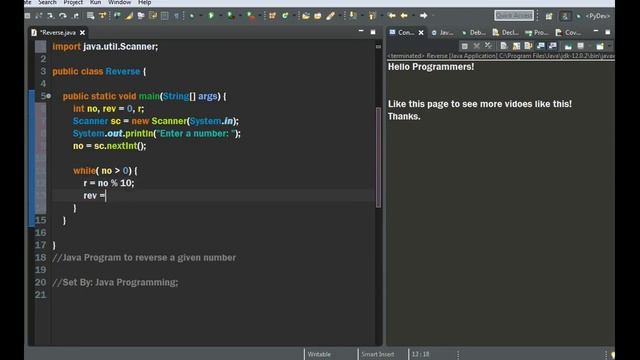Click the Search flashlight icon in the toolbar
This screenshot has width=640, height=360.
click(331, 16)
